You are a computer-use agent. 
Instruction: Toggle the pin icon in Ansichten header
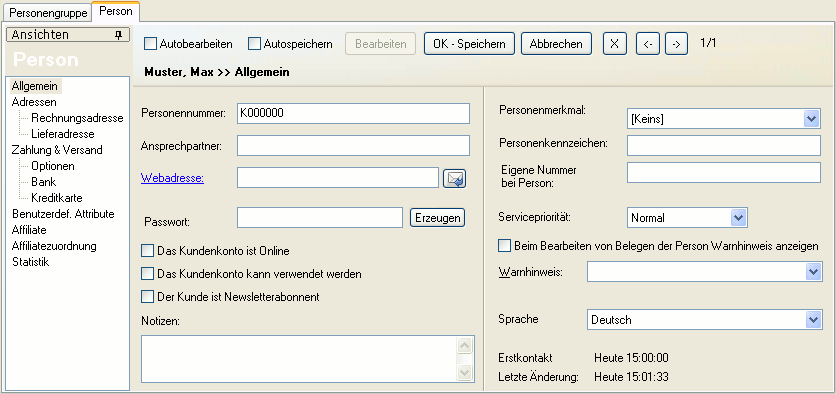[x=118, y=35]
